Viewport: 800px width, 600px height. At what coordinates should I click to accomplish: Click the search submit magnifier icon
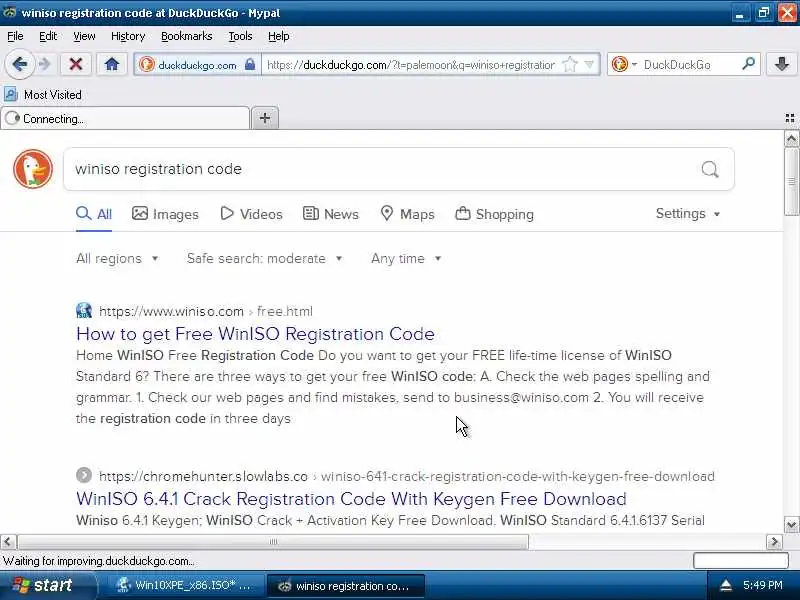coord(710,169)
